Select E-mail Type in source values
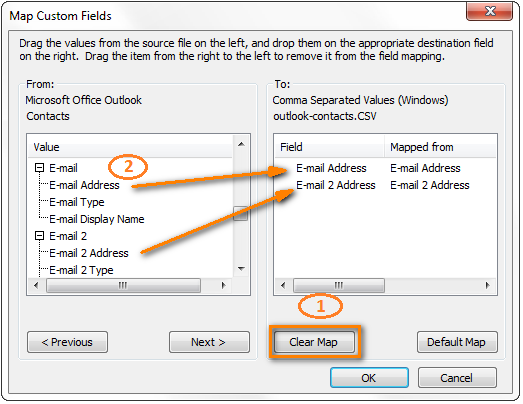Image resolution: width=523 pixels, height=404 pixels. [x=77, y=202]
